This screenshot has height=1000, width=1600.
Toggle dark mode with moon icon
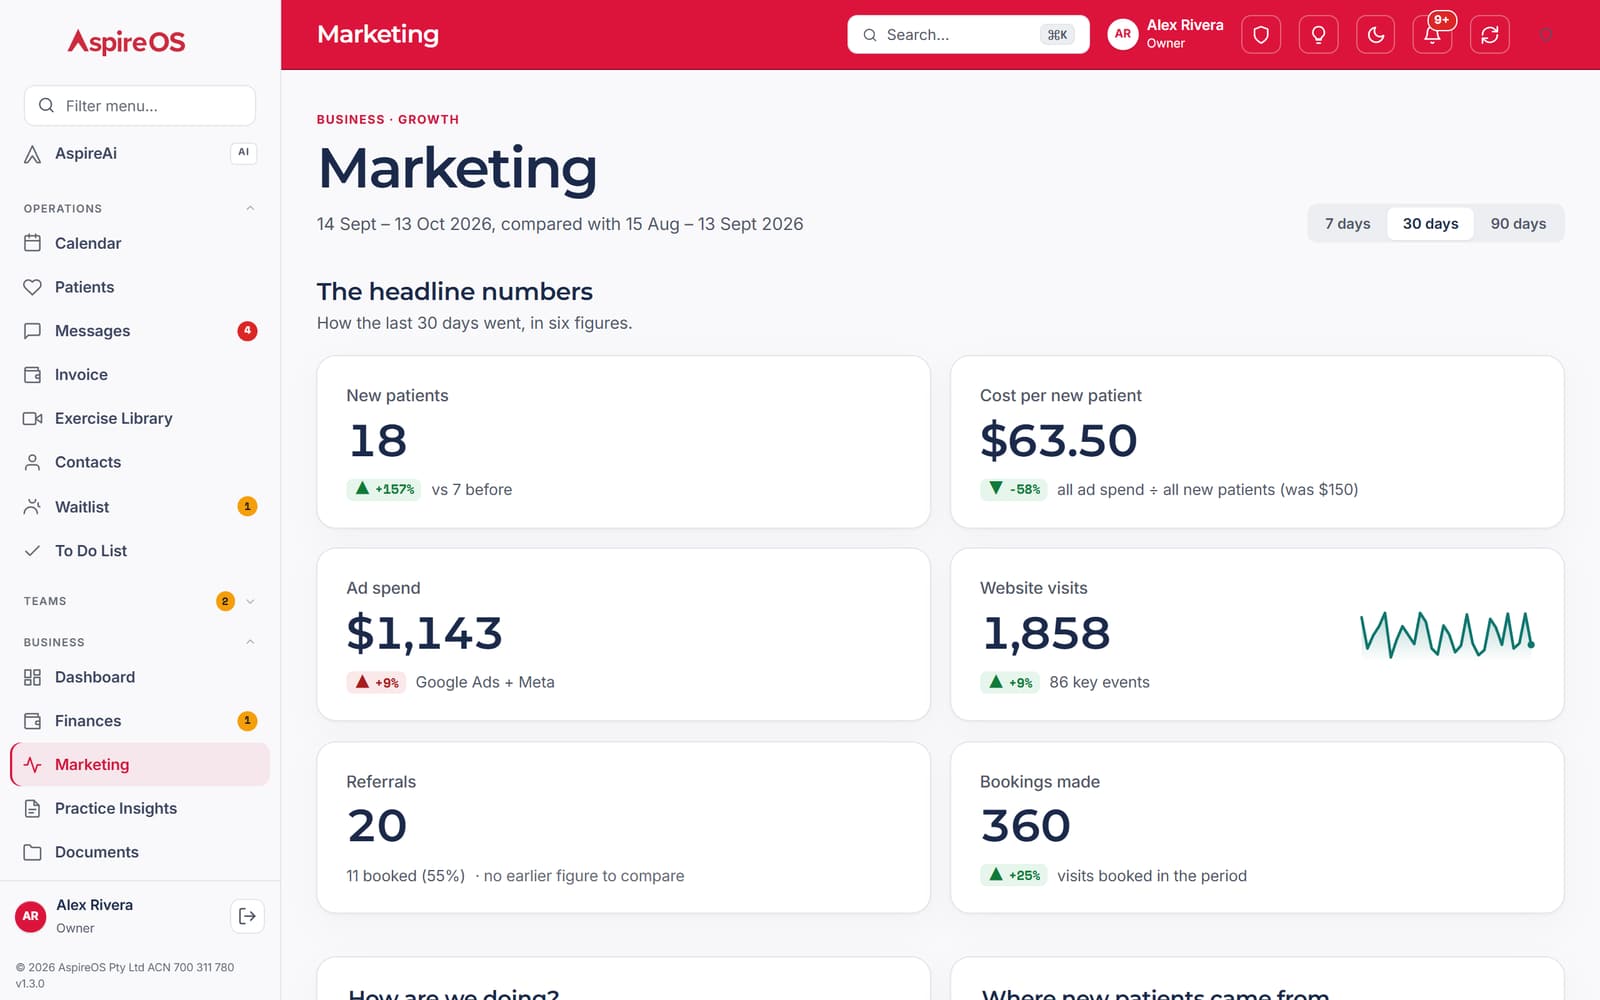1376,35
